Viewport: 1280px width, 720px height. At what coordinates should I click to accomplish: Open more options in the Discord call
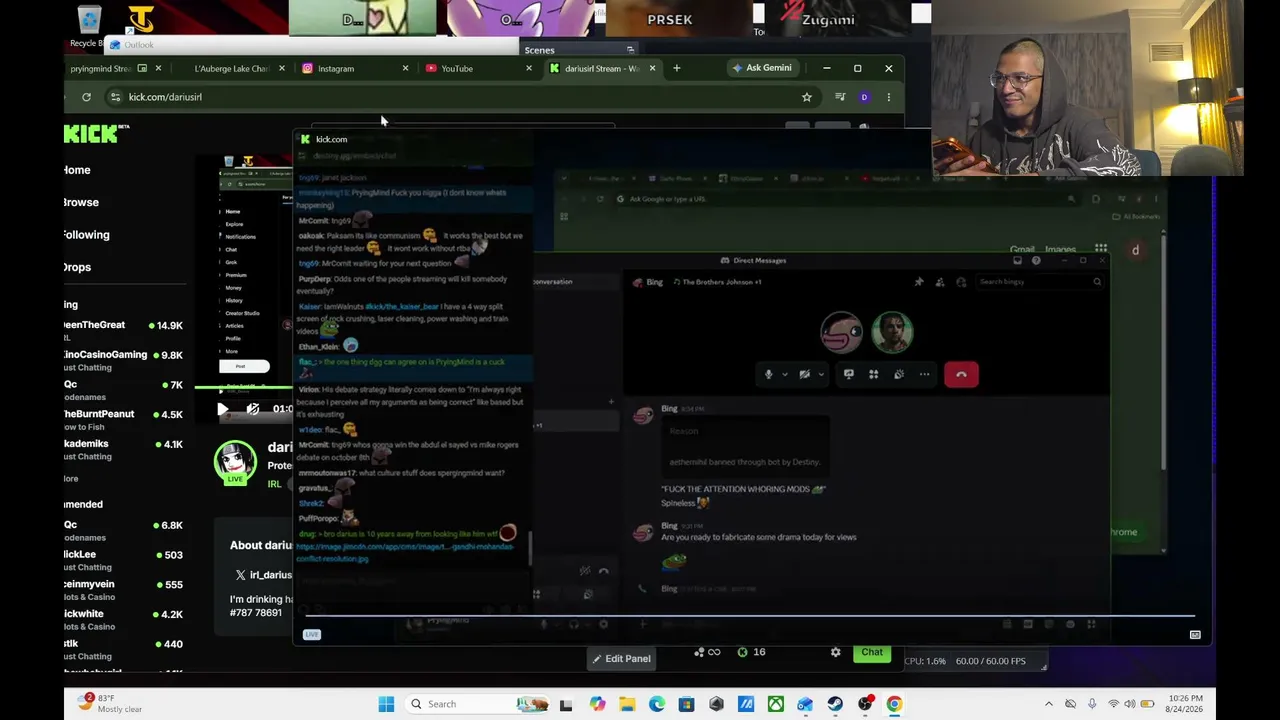[x=924, y=374]
